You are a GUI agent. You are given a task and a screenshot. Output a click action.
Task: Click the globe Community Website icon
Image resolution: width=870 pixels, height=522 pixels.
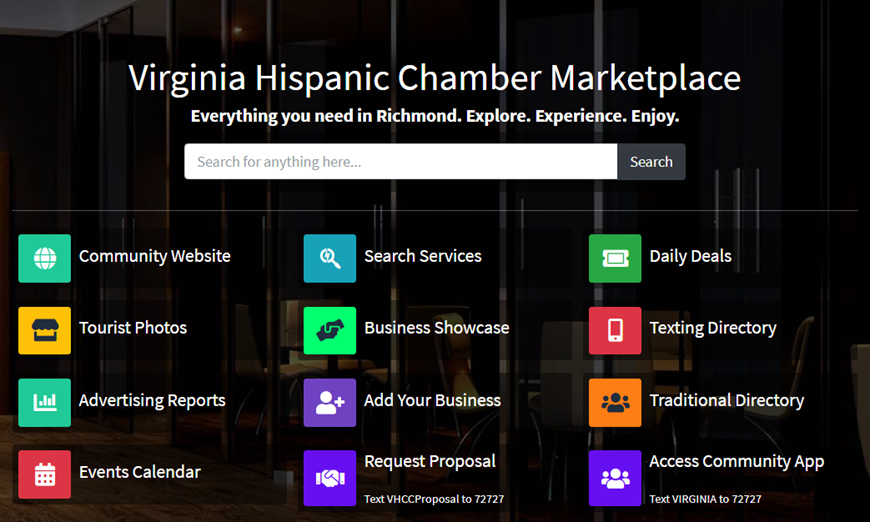pos(44,259)
